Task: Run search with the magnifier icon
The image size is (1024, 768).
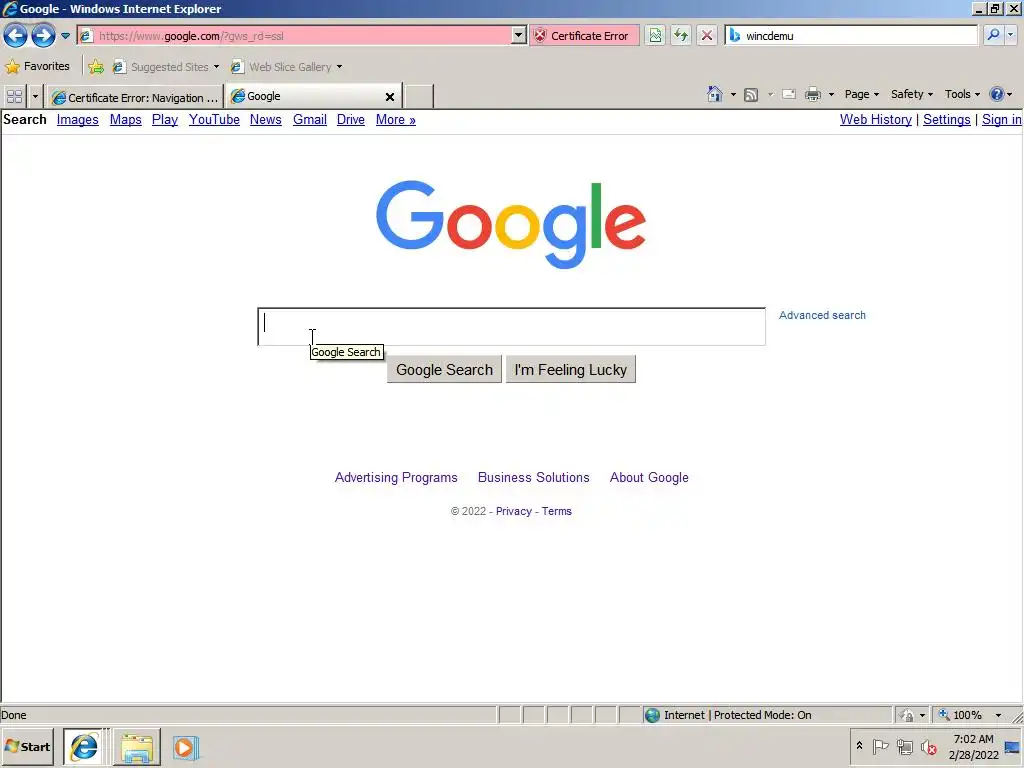Action: click(993, 35)
